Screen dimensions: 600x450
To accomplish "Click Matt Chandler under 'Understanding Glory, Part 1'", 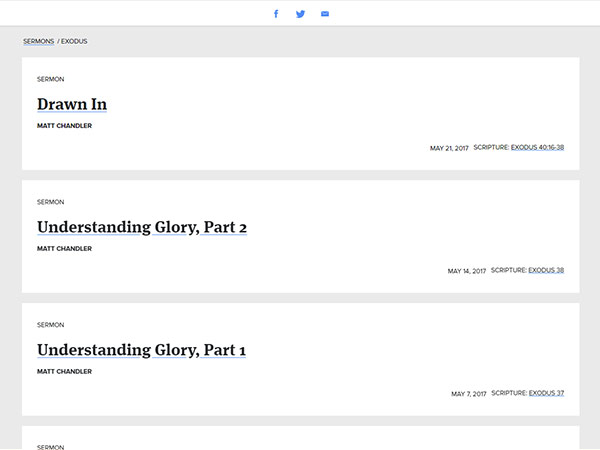I will point(64,371).
